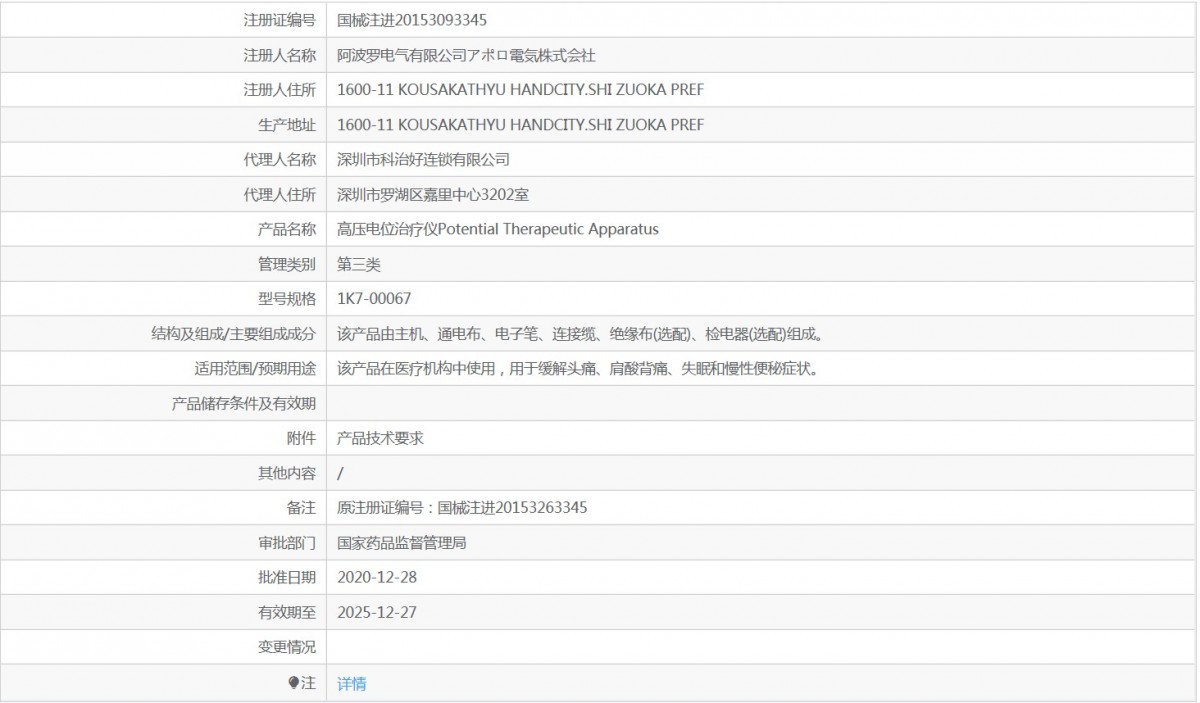The height and width of the screenshot is (703, 1200).
Task: Select agent name 深圳市科治好连锁有限公司
Action: click(424, 160)
